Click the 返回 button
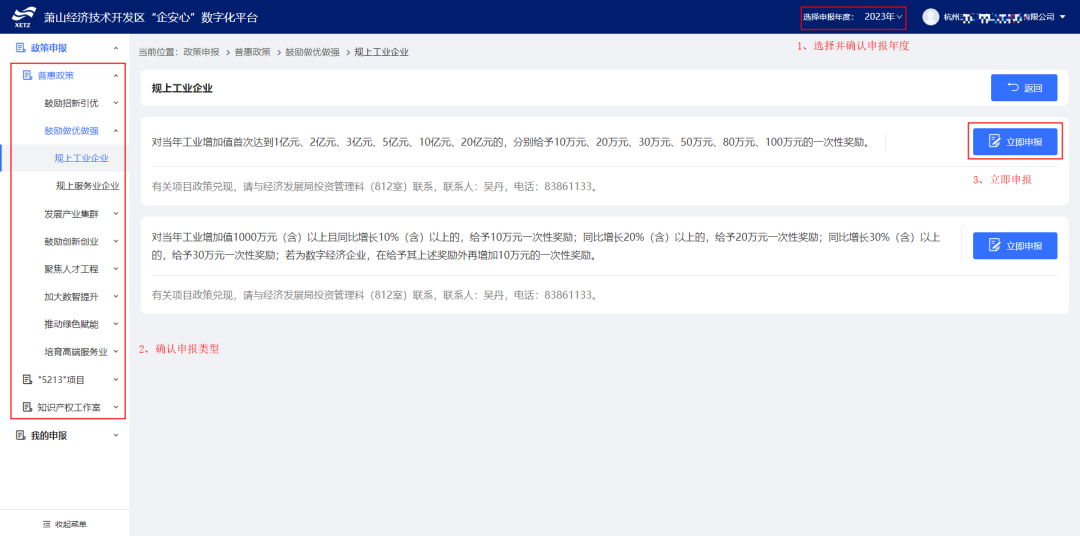The height and width of the screenshot is (536, 1080). tap(1024, 87)
